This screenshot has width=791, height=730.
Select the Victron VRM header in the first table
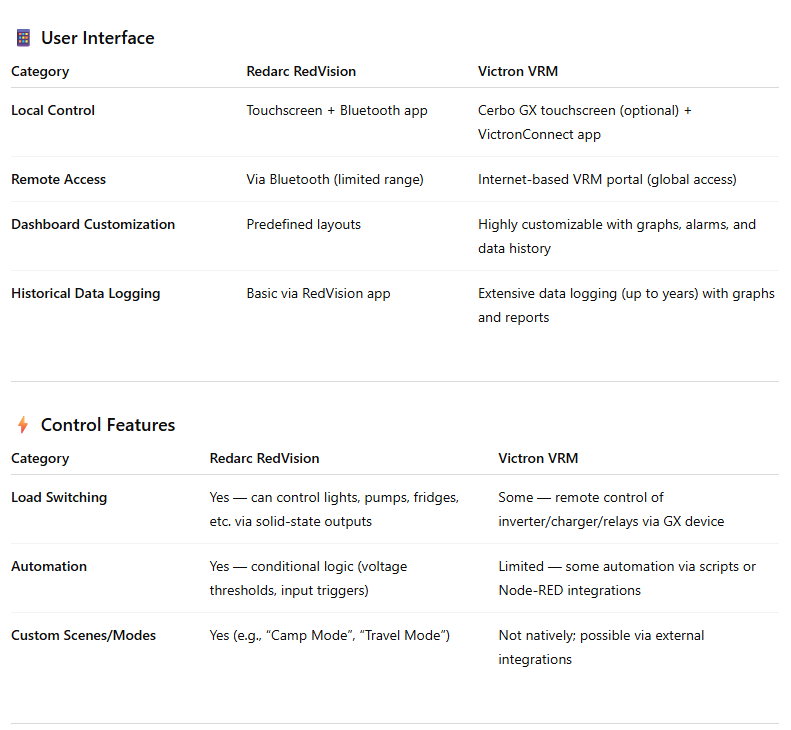click(518, 71)
